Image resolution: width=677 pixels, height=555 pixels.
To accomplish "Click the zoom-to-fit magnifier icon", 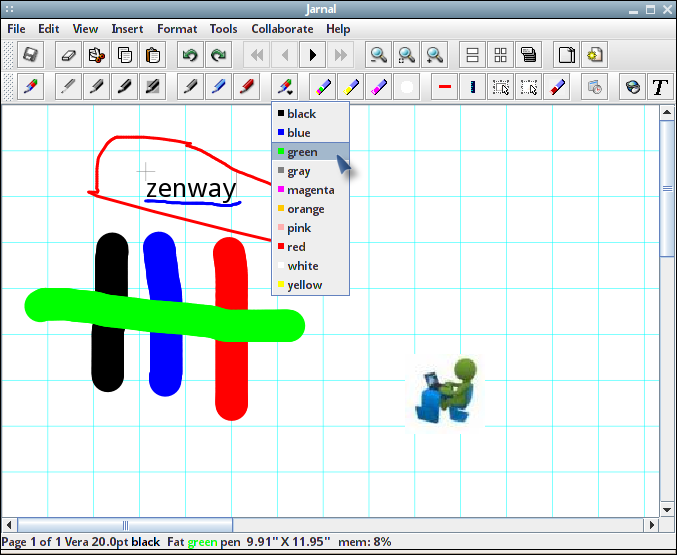I will pos(407,55).
